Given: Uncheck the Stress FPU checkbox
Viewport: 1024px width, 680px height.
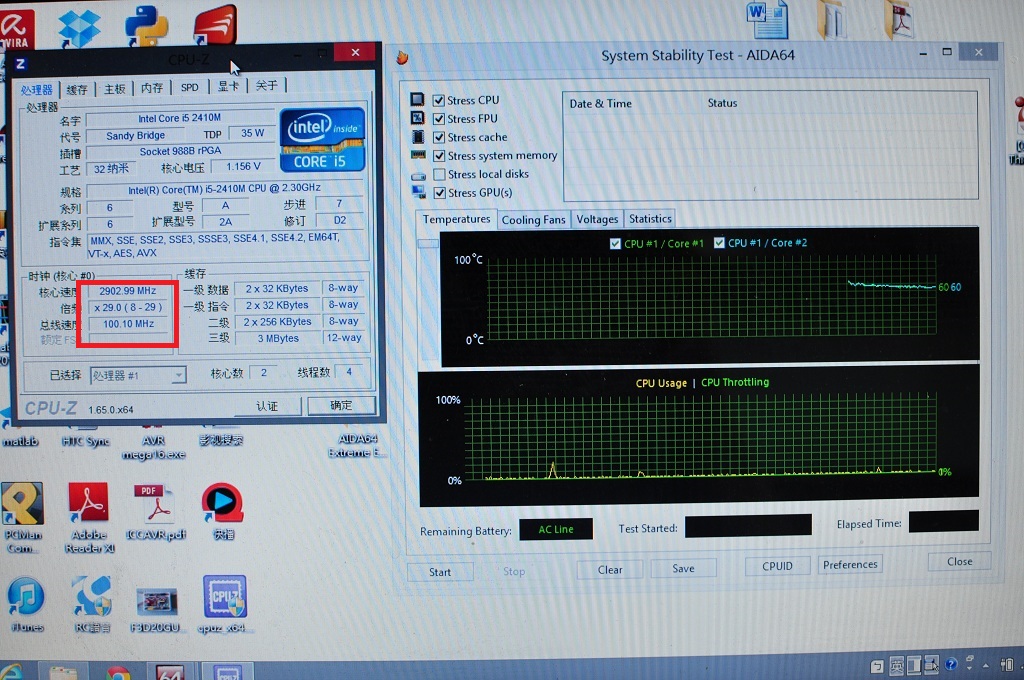Looking at the screenshot, I should point(439,119).
